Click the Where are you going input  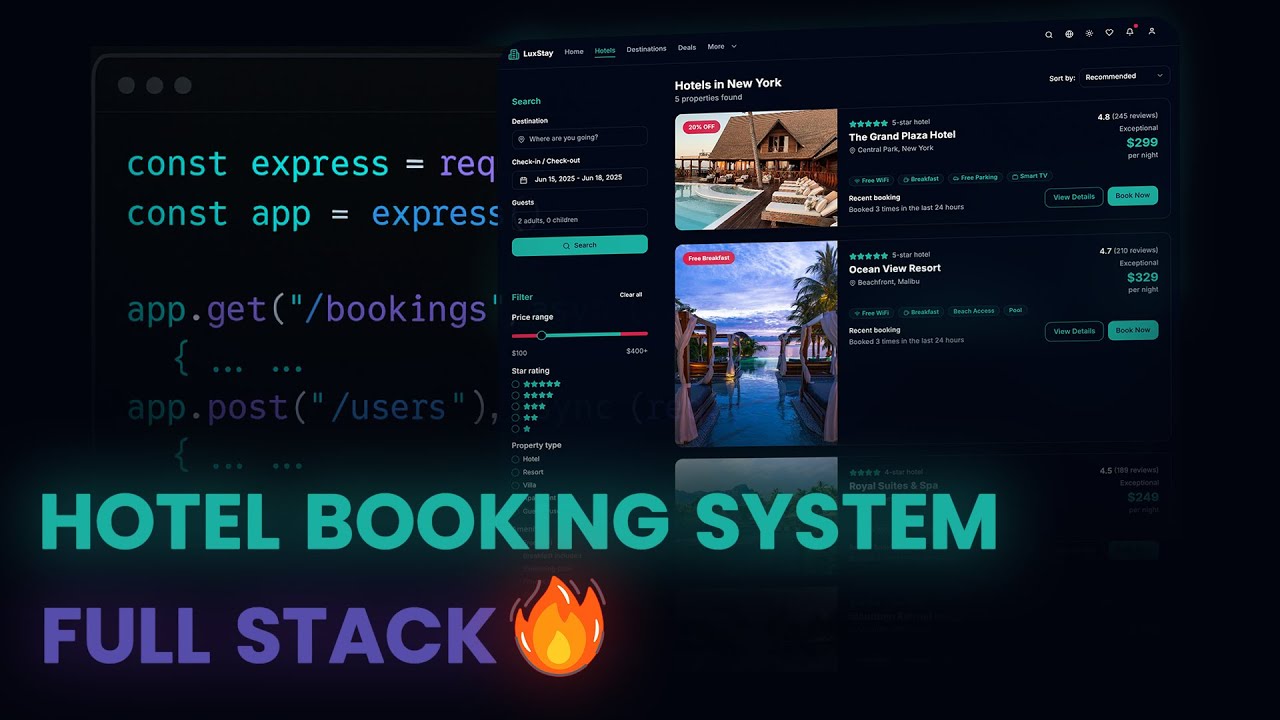pyautogui.click(x=579, y=139)
